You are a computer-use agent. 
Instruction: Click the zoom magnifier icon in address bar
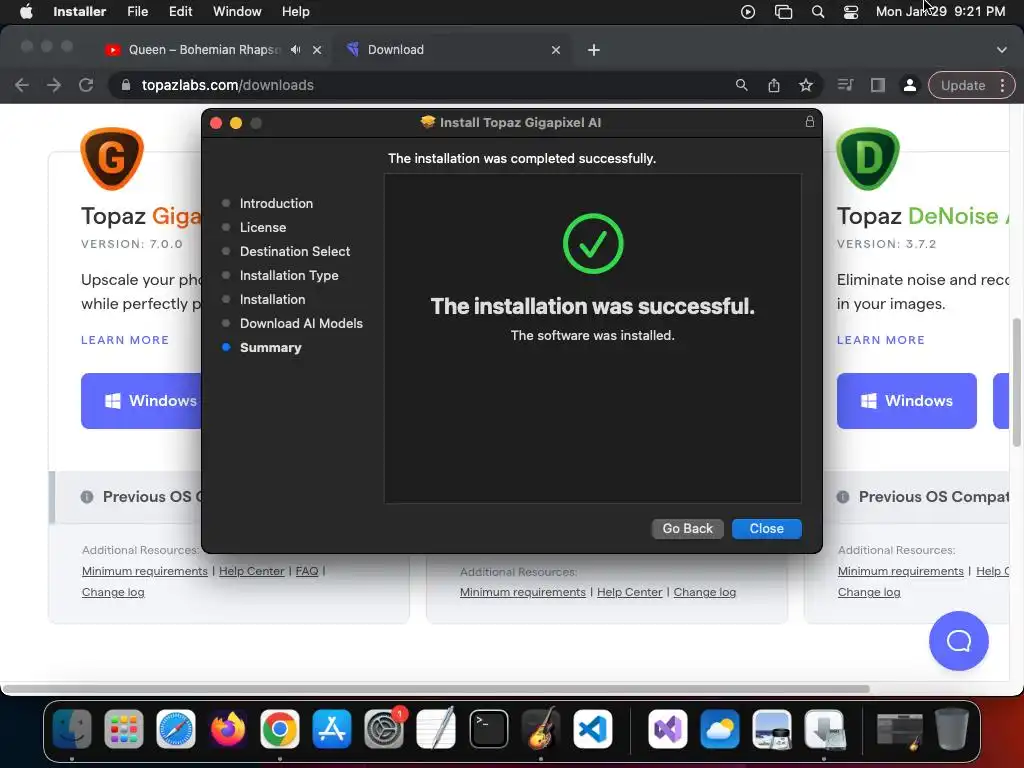point(741,85)
